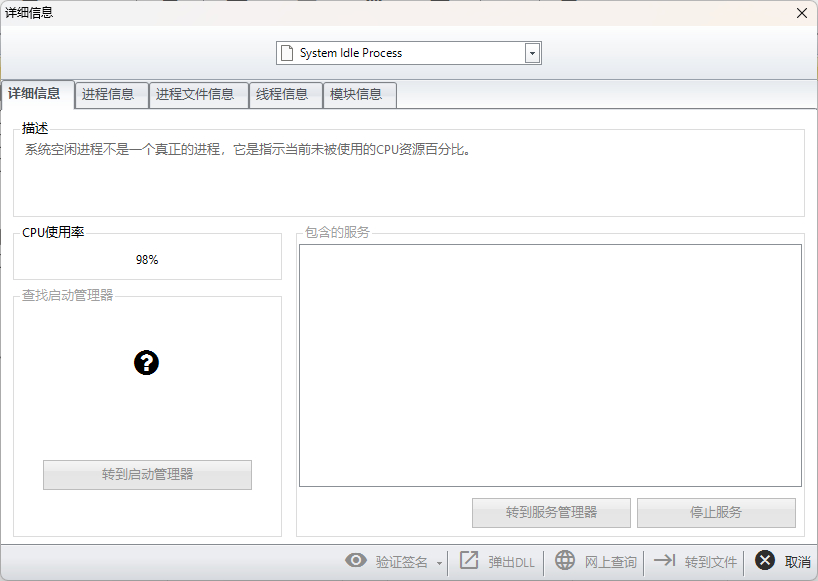
Task: Click the arrow icon for 转到文件
Action: click(x=665, y=560)
